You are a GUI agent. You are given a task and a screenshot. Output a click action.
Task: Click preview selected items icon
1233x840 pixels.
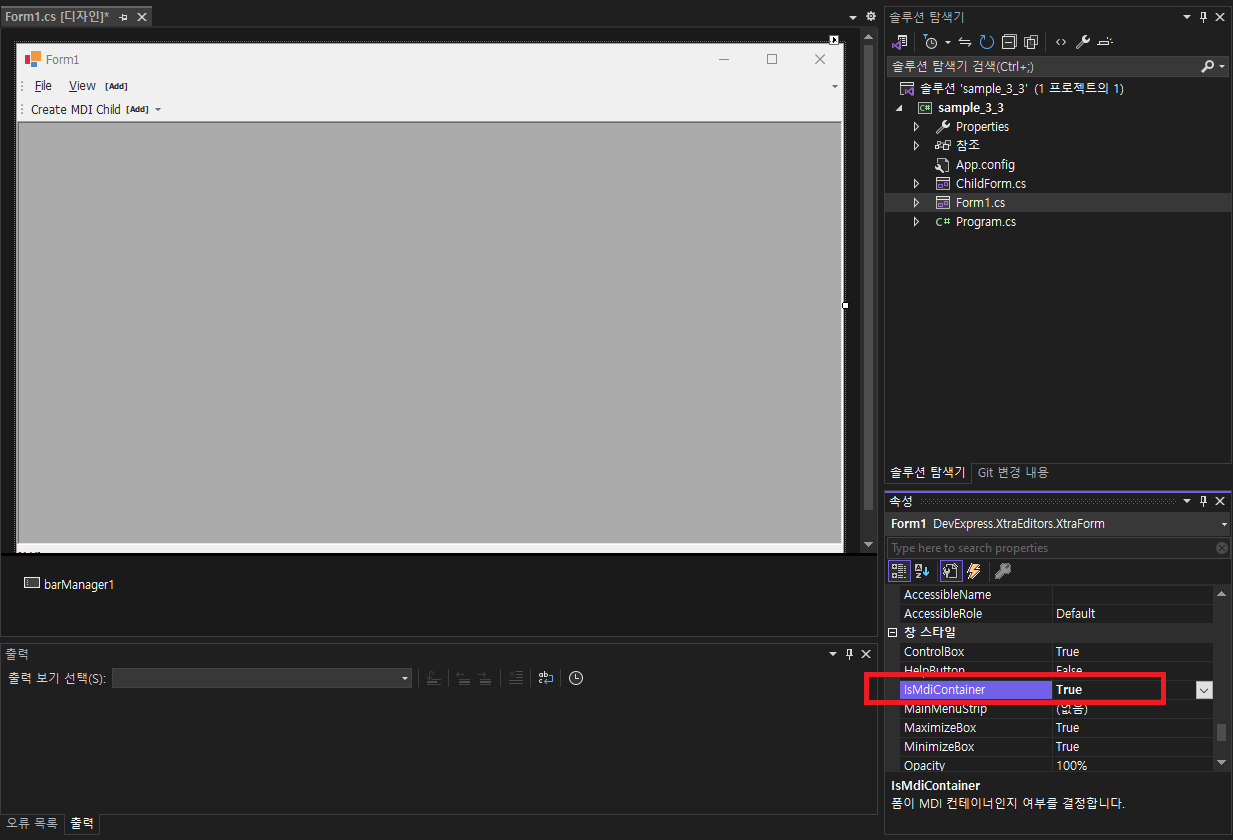click(1105, 42)
